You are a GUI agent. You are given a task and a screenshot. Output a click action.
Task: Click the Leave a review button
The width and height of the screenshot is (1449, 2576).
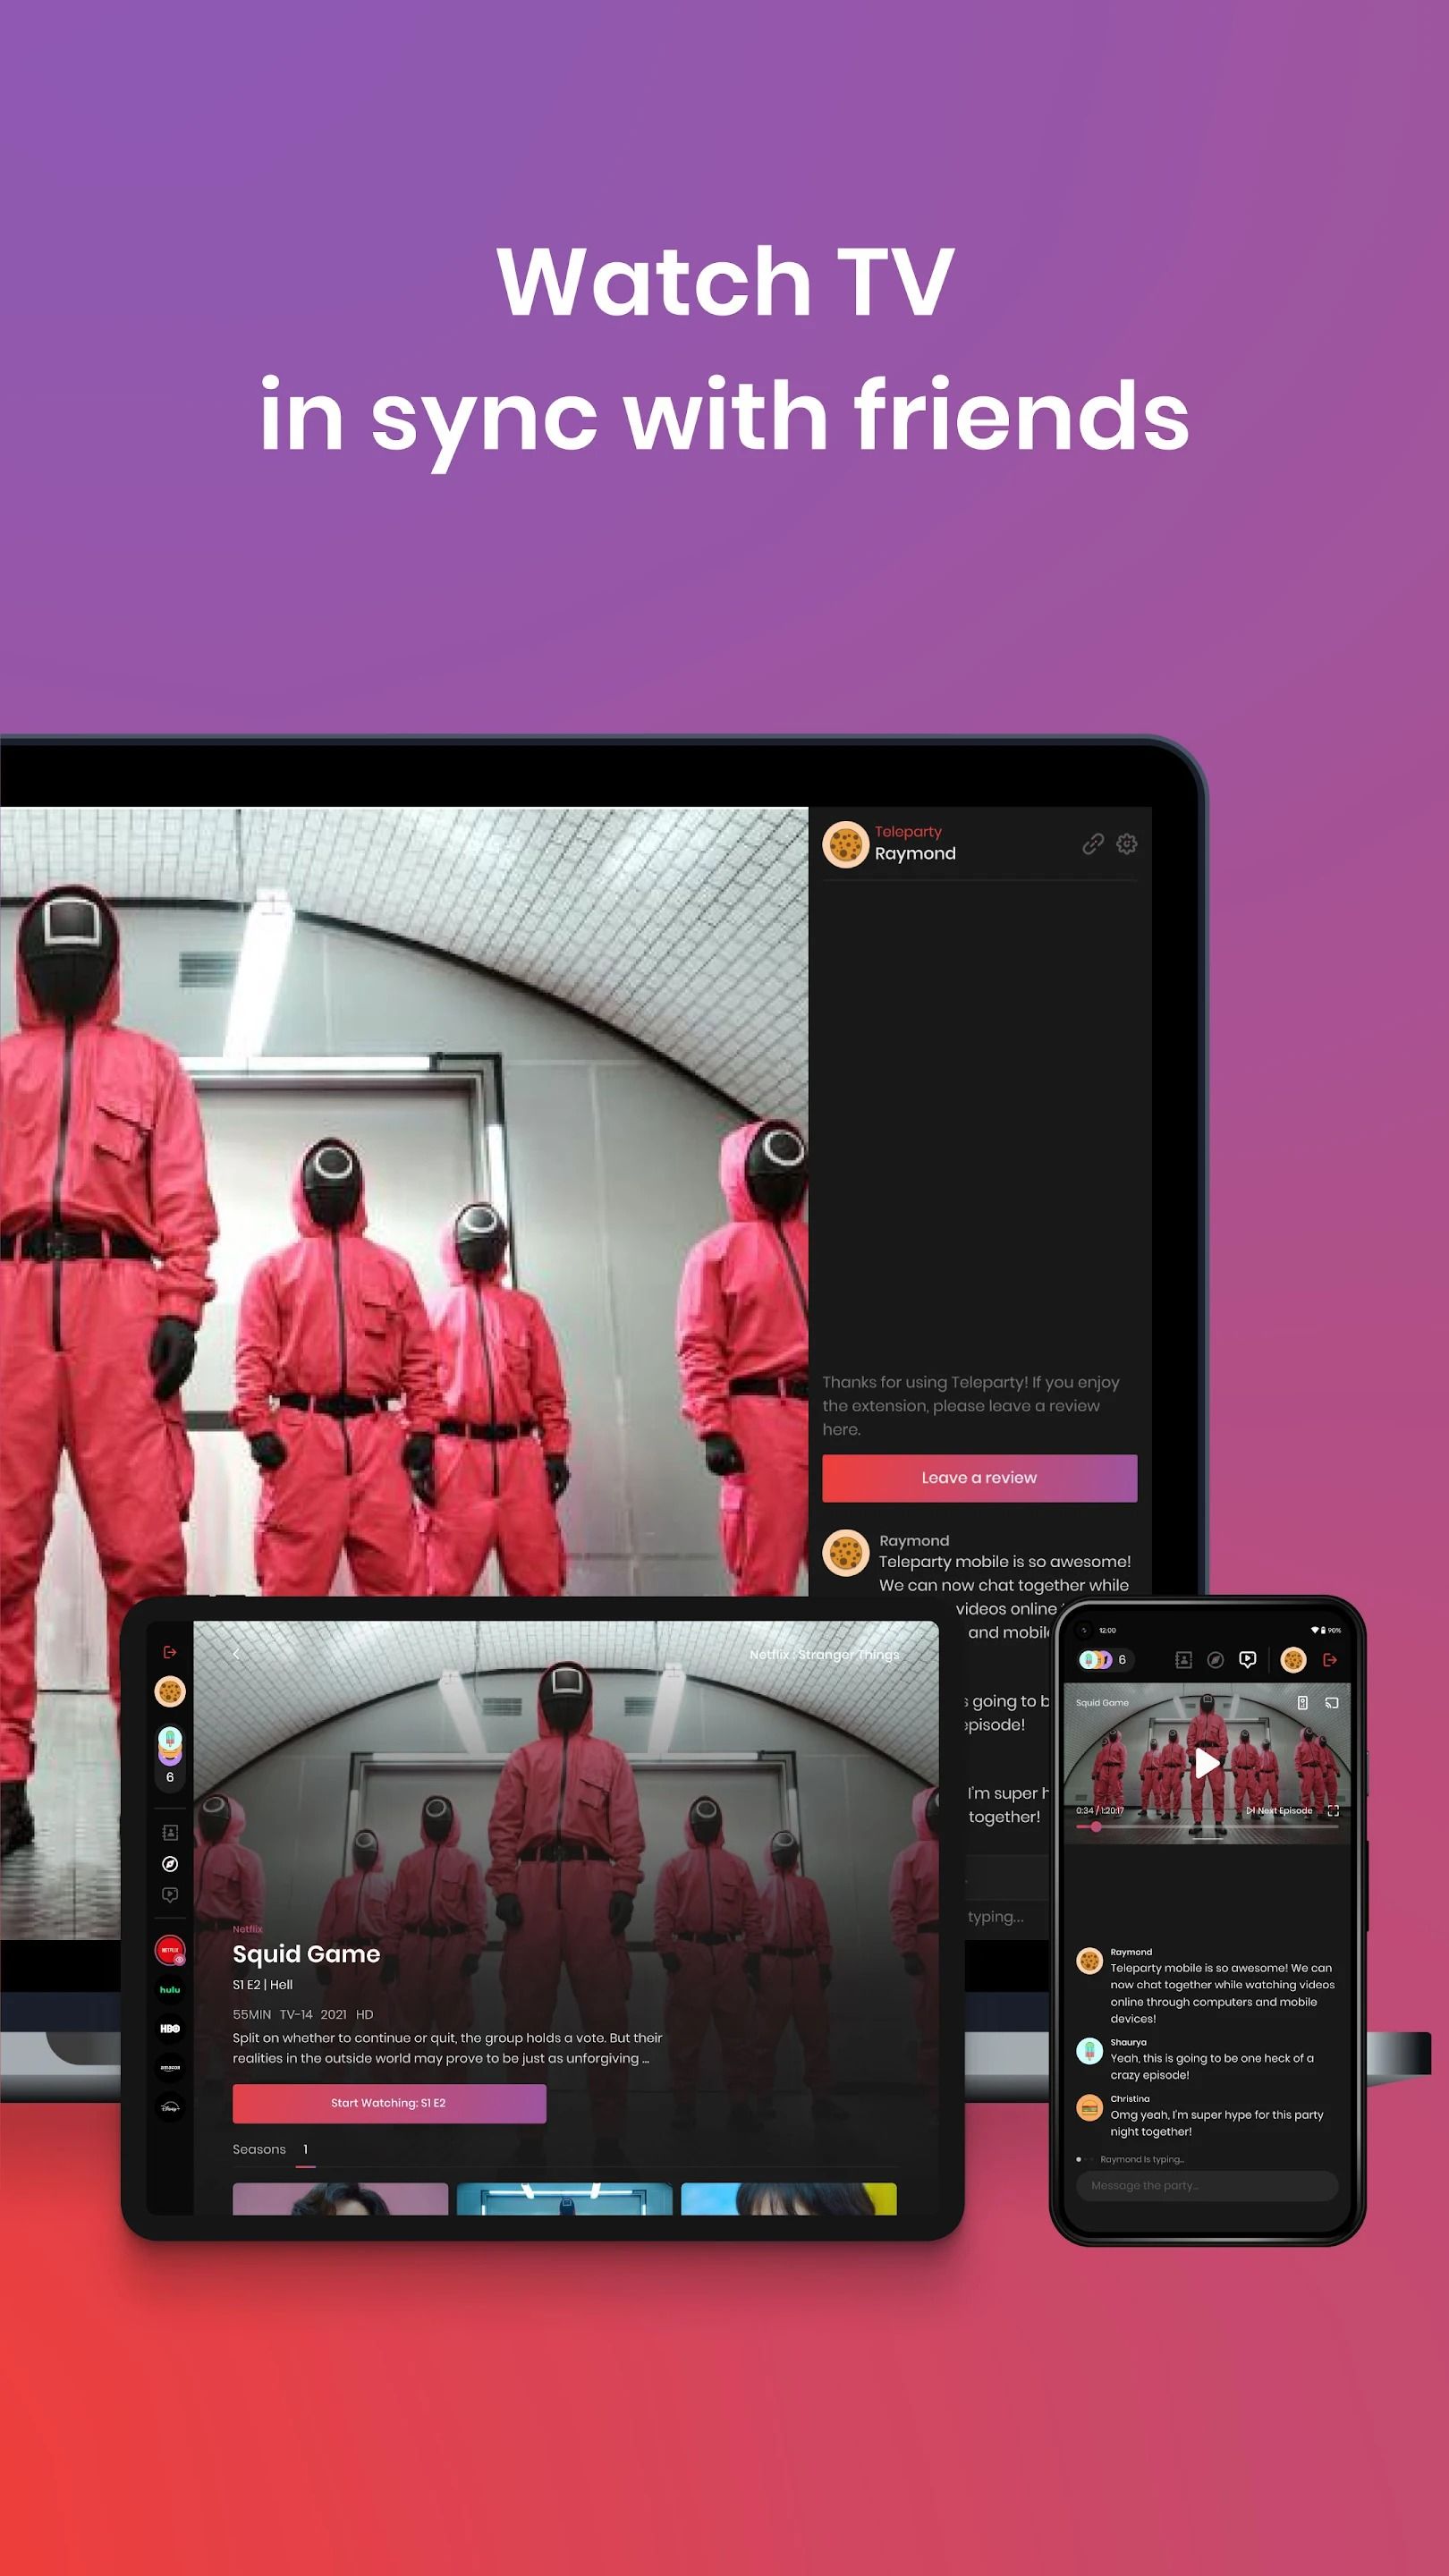coord(979,1478)
